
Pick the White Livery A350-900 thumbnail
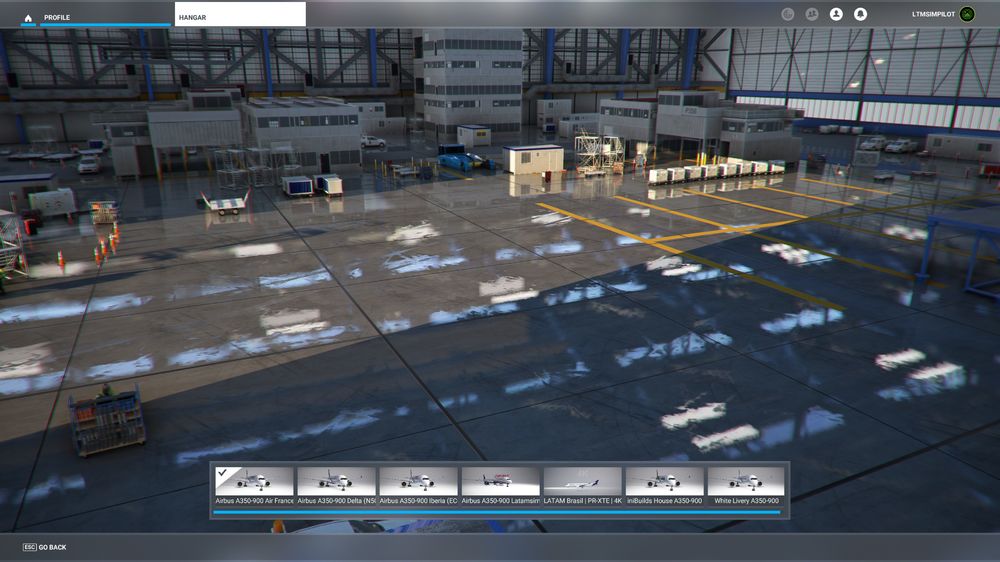[x=746, y=481]
